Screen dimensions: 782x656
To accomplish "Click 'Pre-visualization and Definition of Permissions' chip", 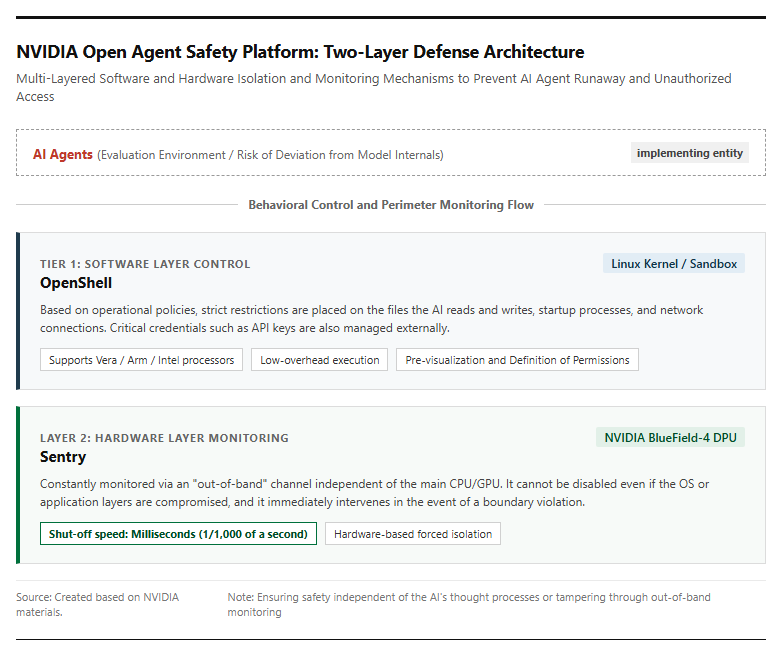I will (x=517, y=360).
